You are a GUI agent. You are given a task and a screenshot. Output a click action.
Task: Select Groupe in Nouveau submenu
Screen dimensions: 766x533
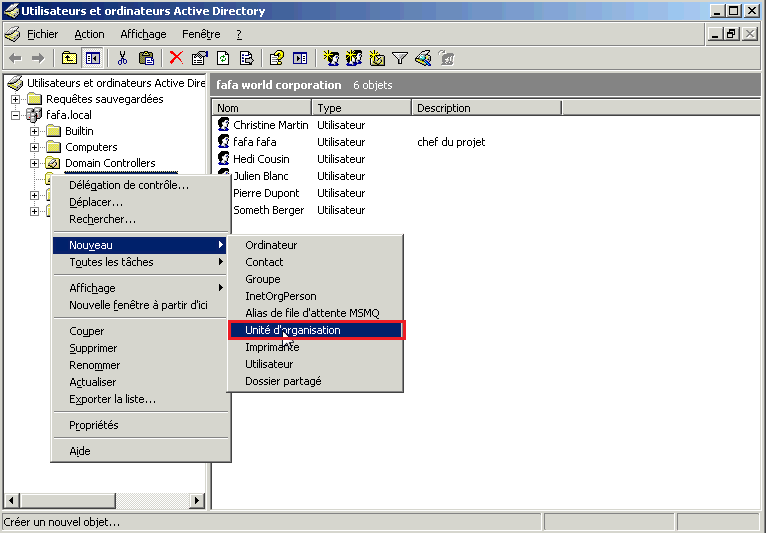[x=316, y=279]
